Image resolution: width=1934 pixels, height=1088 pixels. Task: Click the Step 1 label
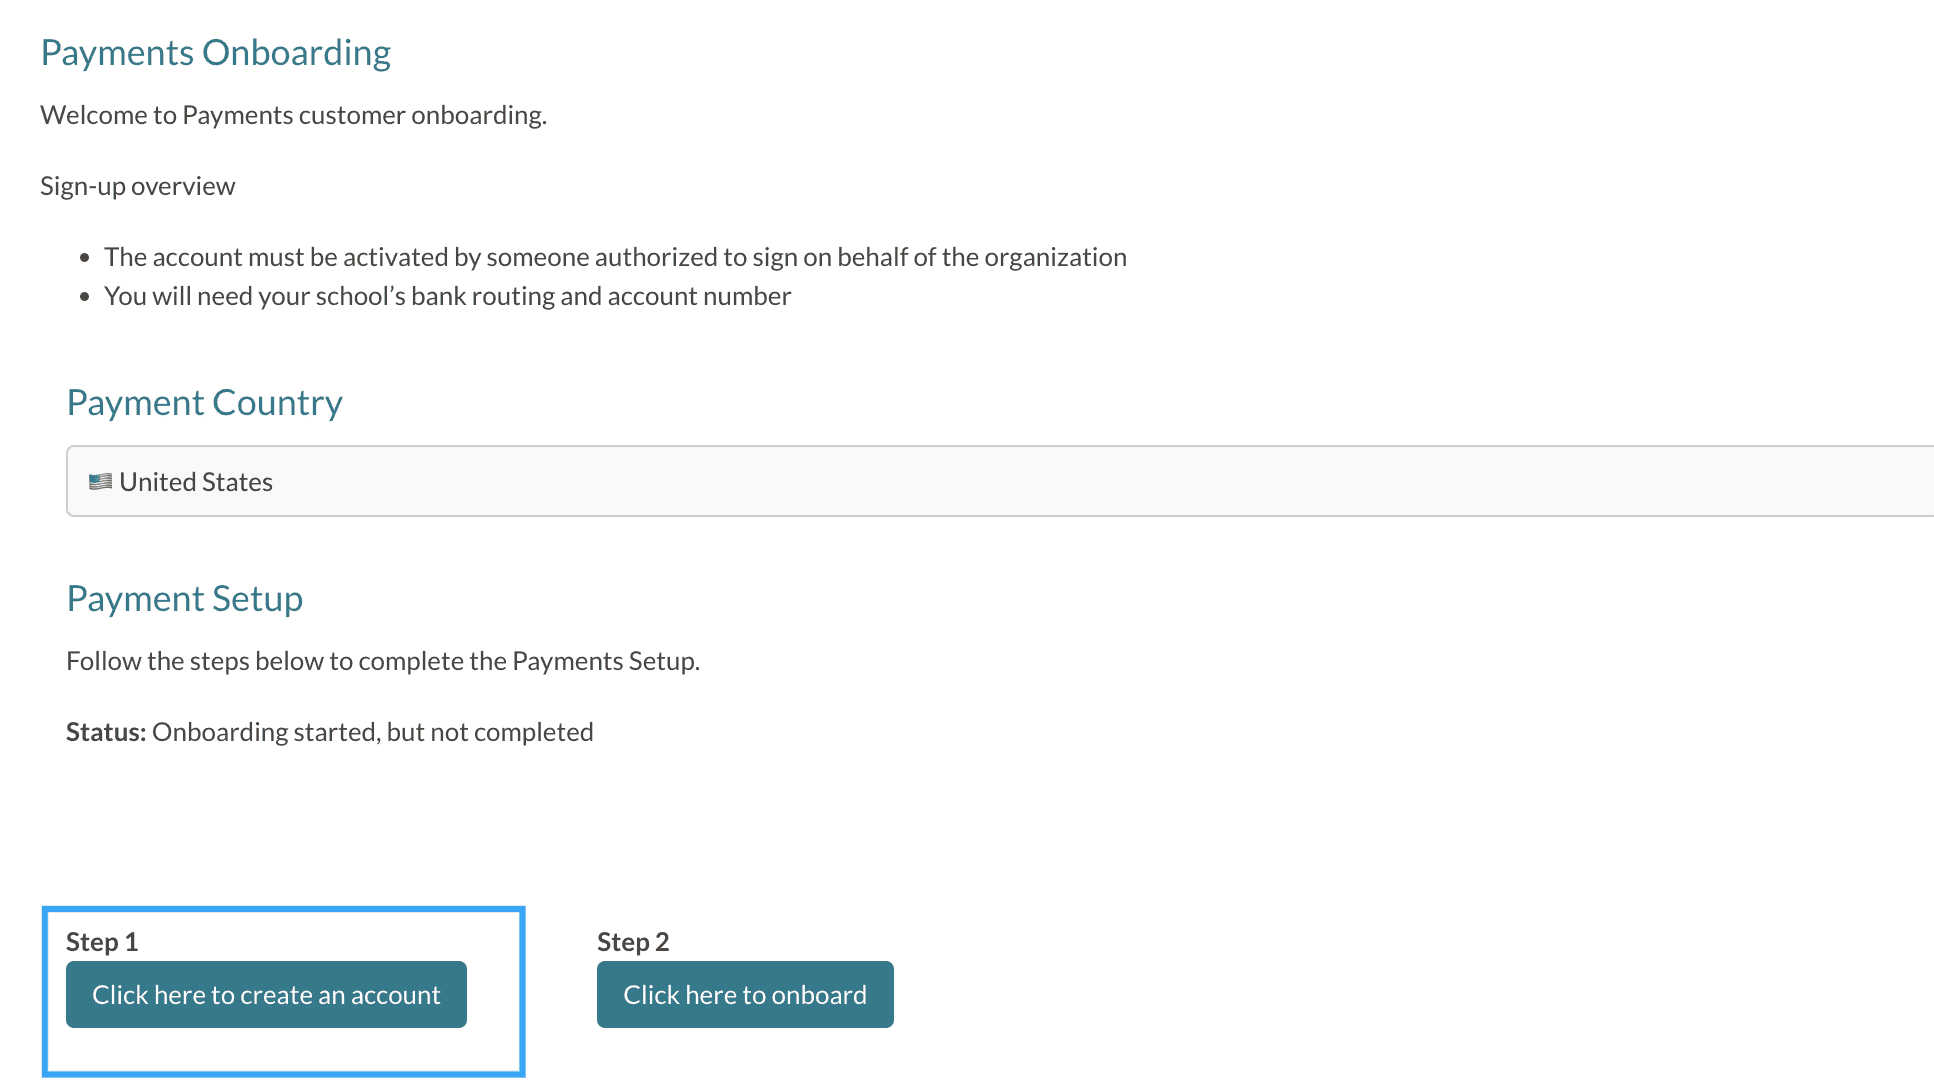(102, 942)
